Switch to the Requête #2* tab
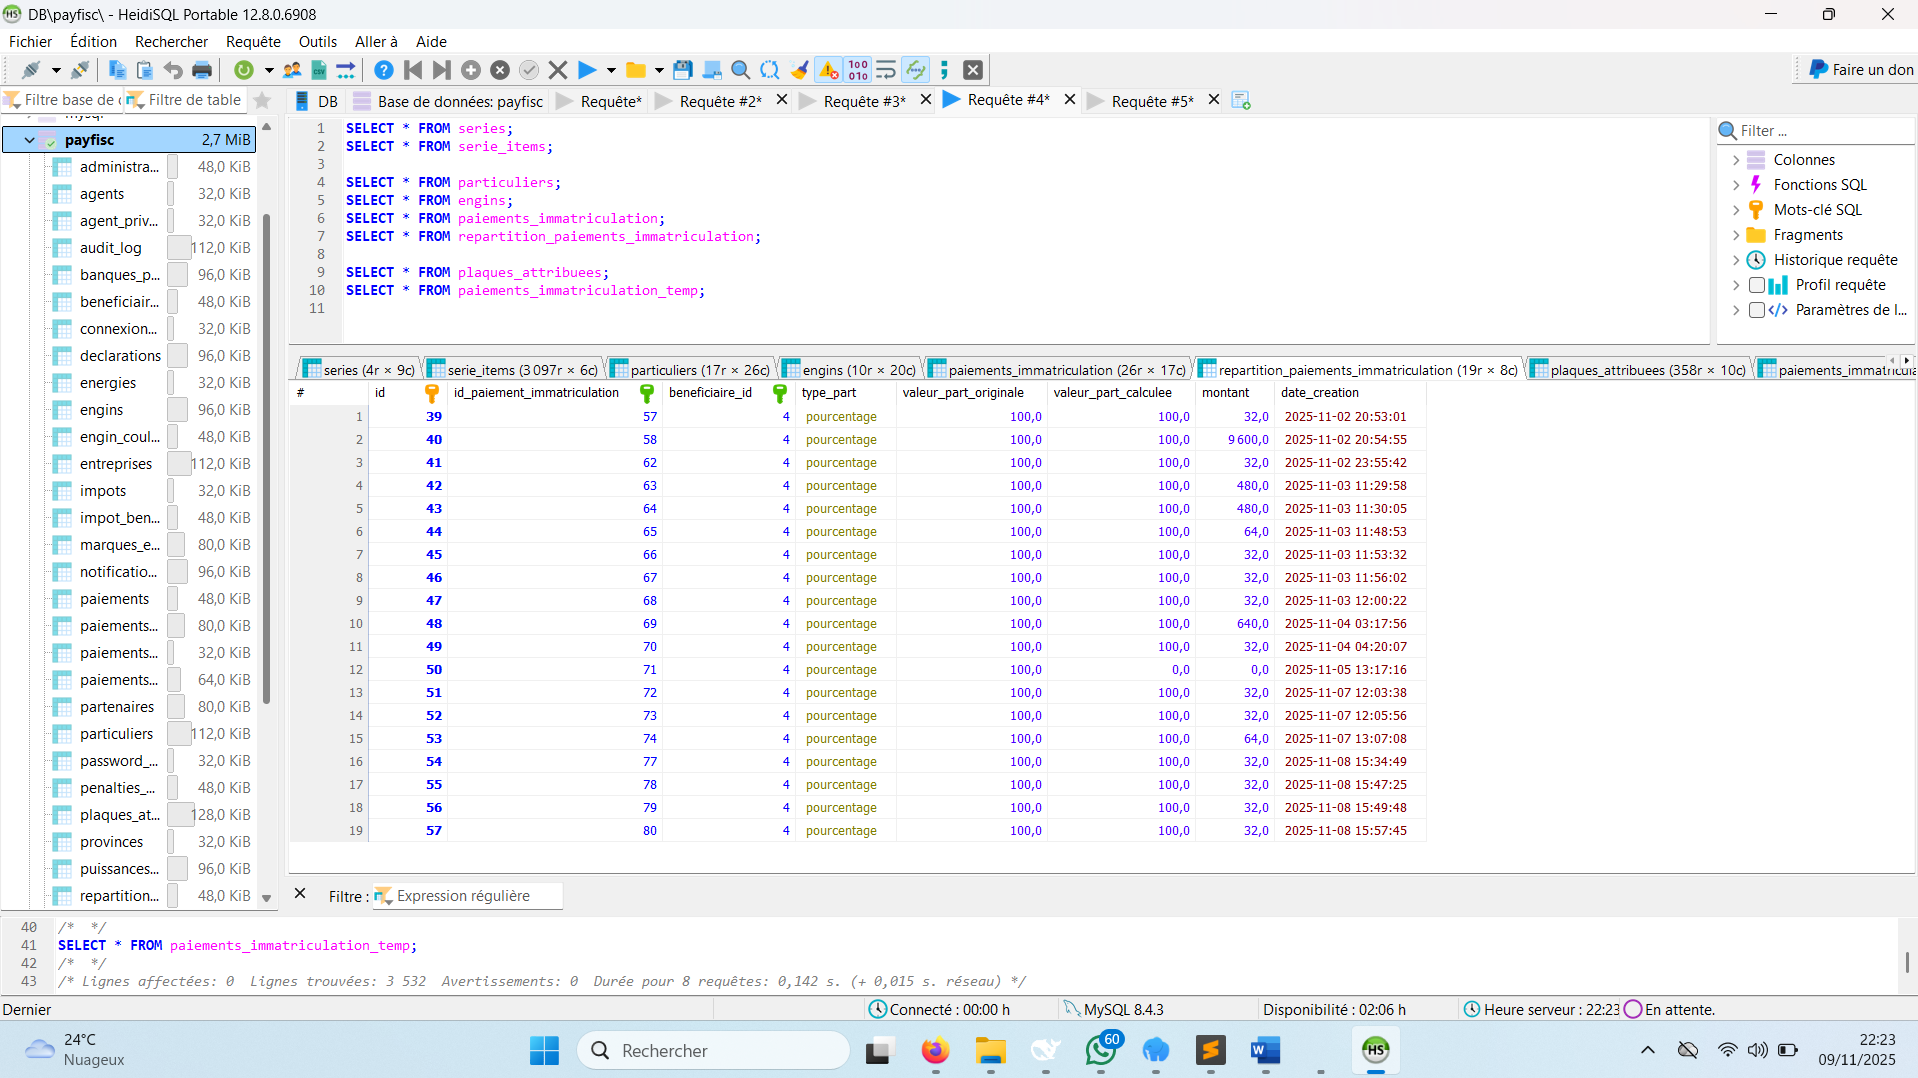The height and width of the screenshot is (1078, 1918). click(719, 101)
